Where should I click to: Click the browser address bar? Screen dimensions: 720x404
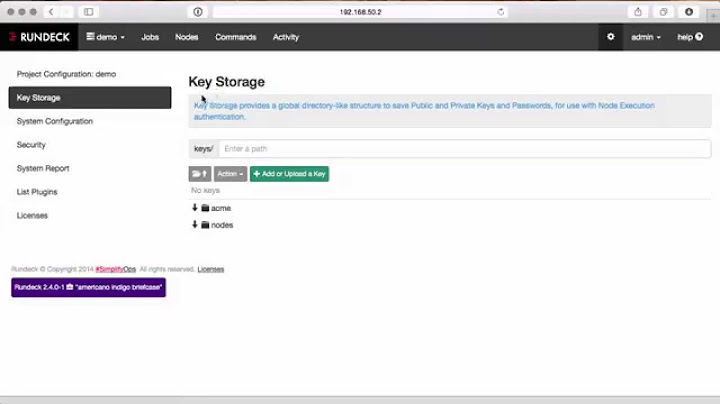[x=360, y=12]
